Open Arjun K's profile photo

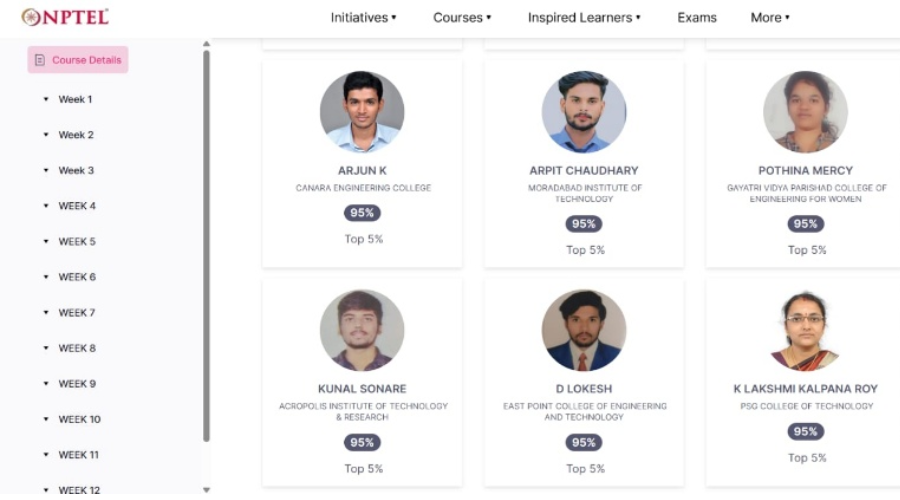(x=362, y=112)
